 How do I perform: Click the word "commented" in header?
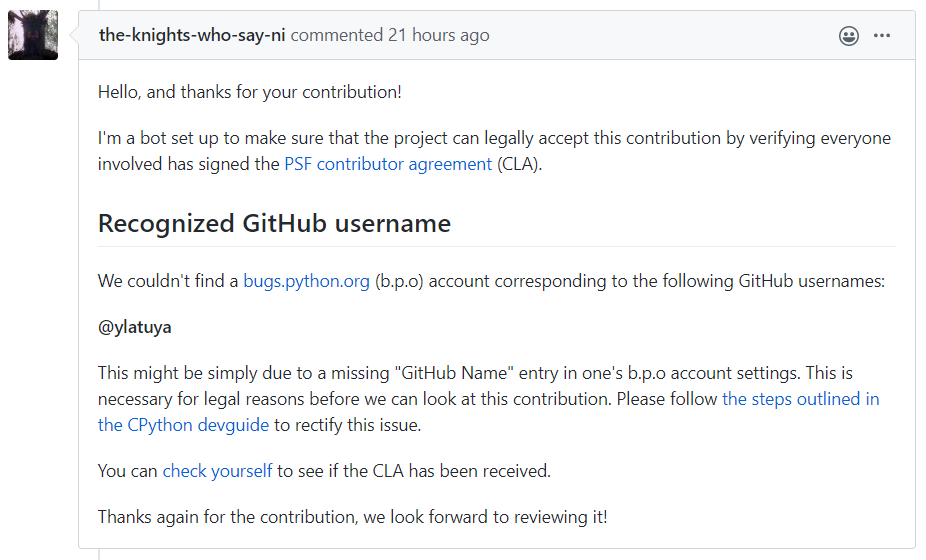tap(337, 35)
